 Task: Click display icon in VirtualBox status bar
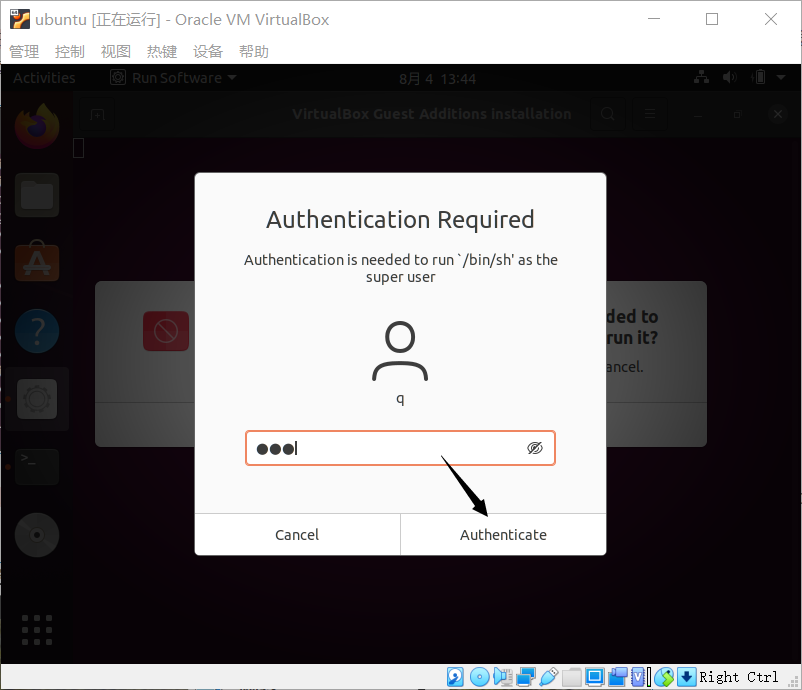[x=594, y=677]
